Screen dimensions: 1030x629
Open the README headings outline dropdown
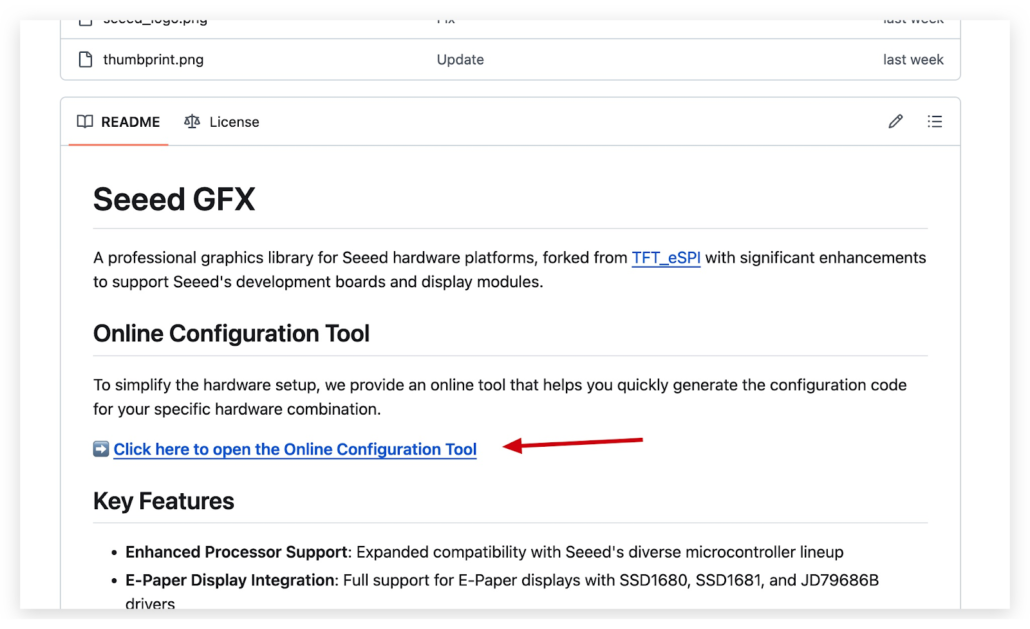click(935, 121)
